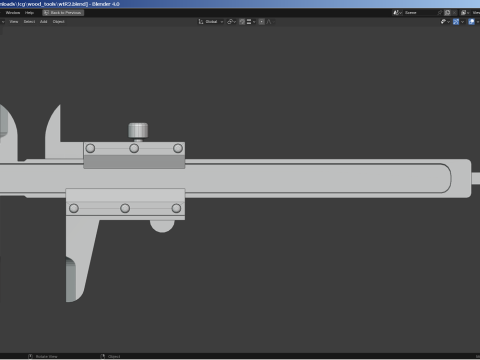Viewport: 480px width, 360px height.
Task: Click the new scene icon
Action: [448, 13]
